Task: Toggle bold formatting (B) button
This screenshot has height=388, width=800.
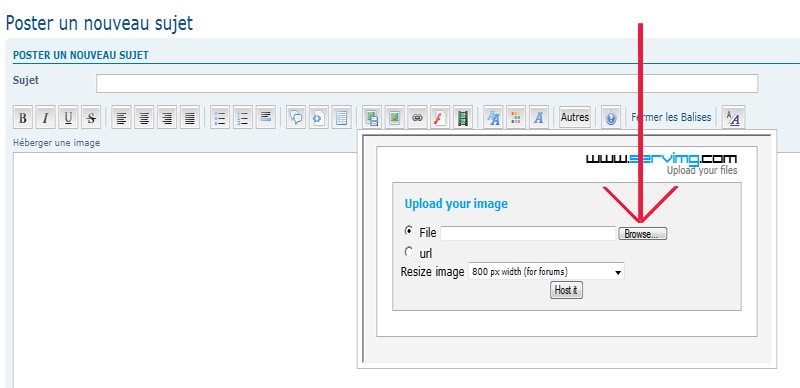Action: [23, 118]
